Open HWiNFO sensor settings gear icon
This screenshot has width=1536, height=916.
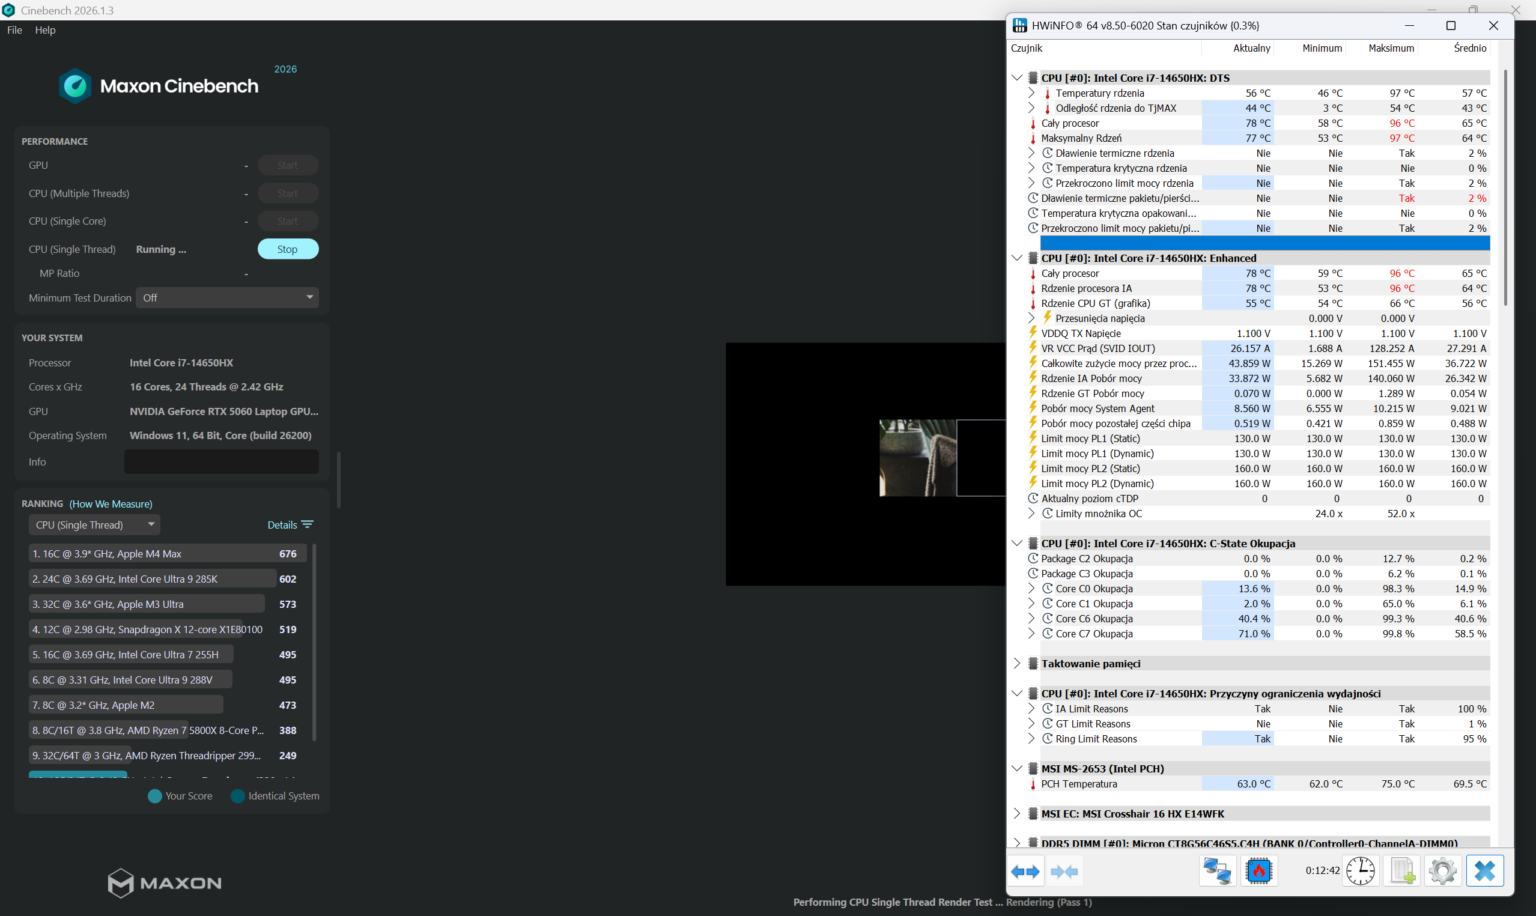tap(1443, 871)
